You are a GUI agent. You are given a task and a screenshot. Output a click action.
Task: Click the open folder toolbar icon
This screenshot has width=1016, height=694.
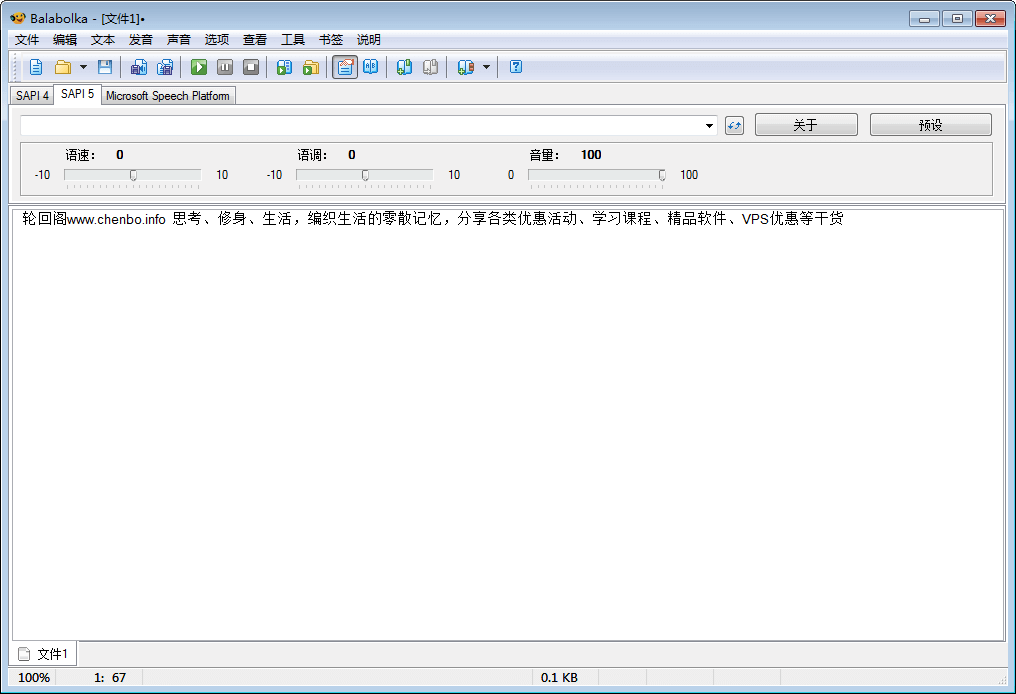(x=63, y=67)
